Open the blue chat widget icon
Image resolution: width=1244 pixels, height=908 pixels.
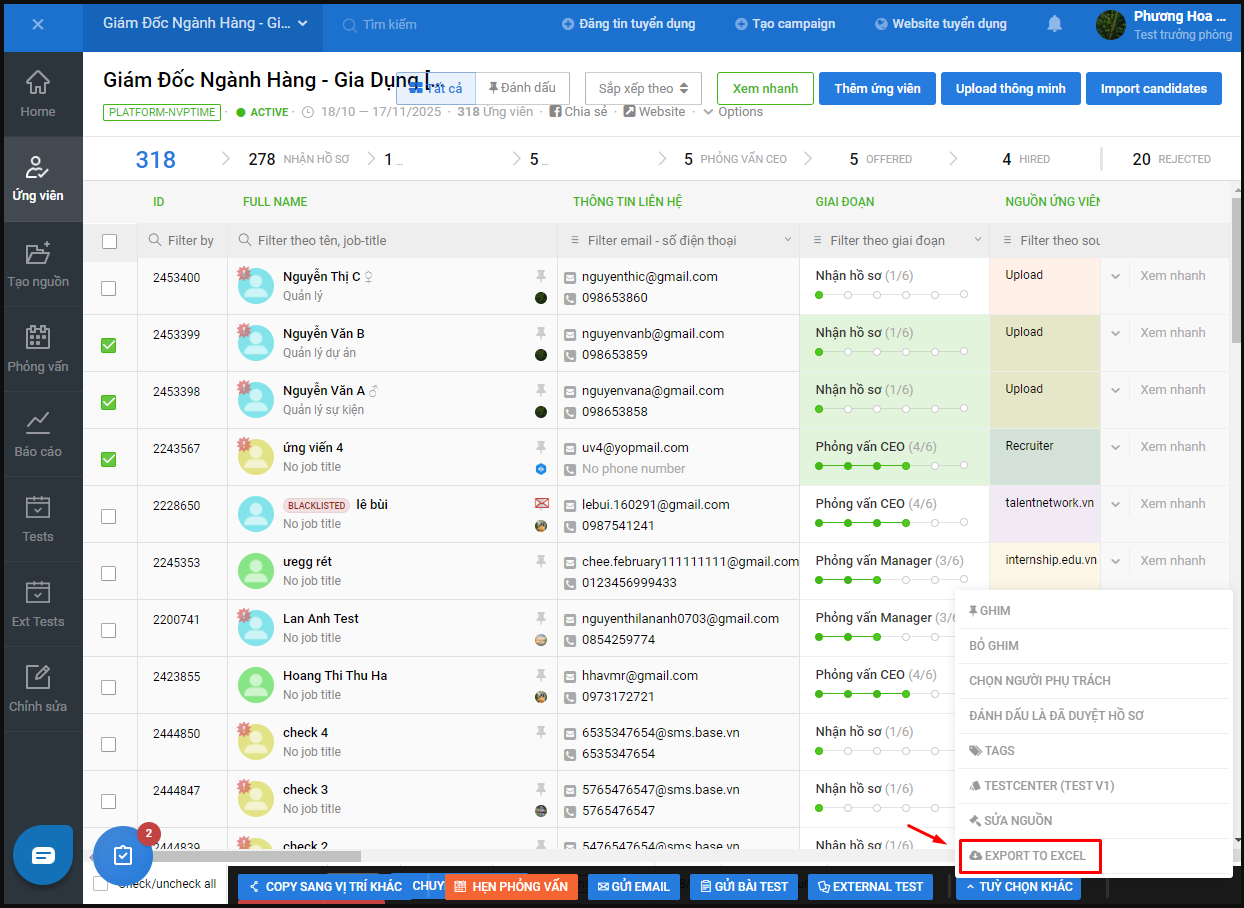point(43,856)
